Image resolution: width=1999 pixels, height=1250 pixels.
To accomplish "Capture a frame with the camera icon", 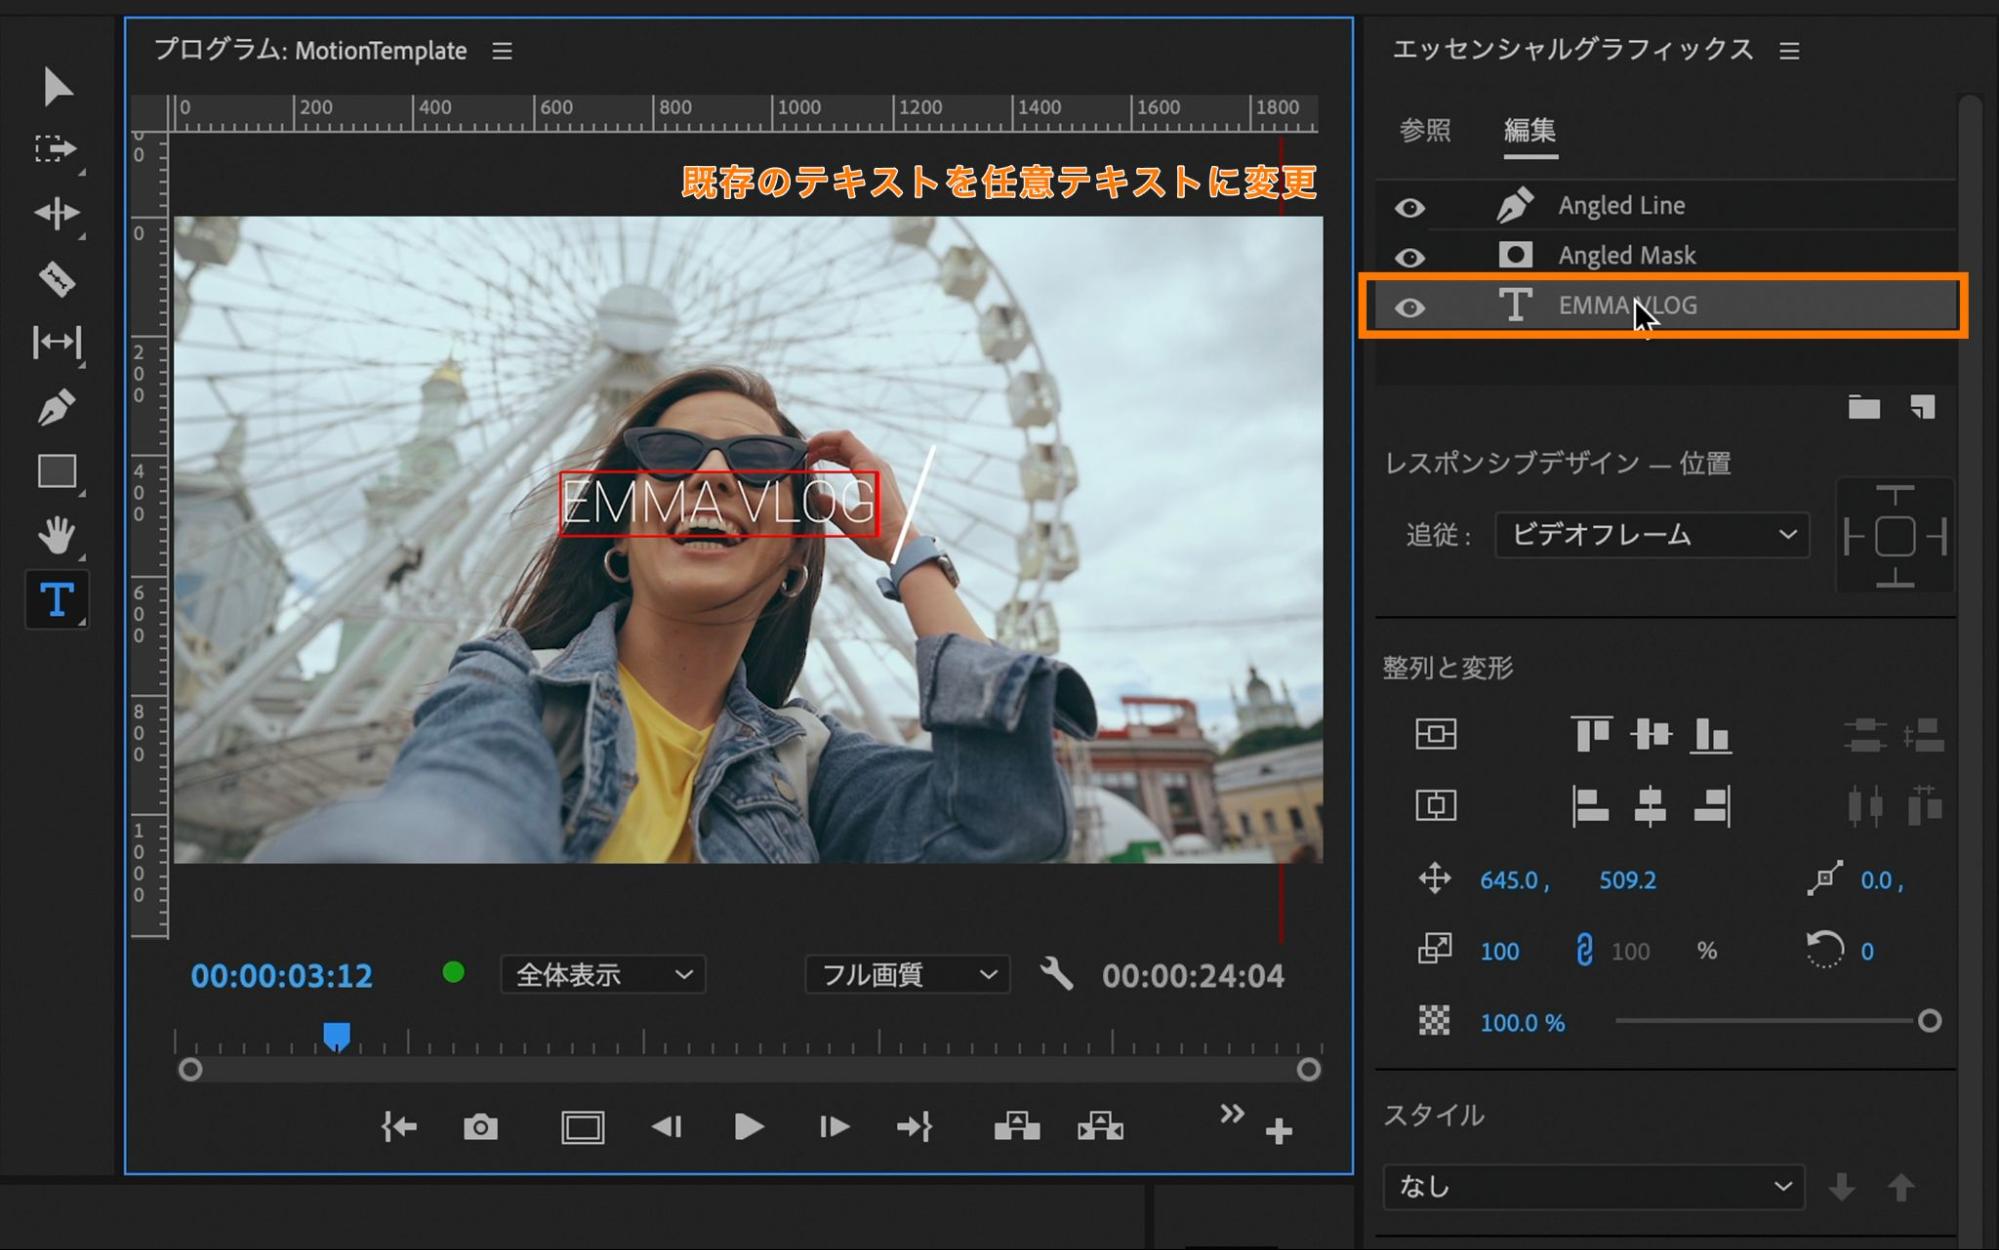I will tap(481, 1127).
